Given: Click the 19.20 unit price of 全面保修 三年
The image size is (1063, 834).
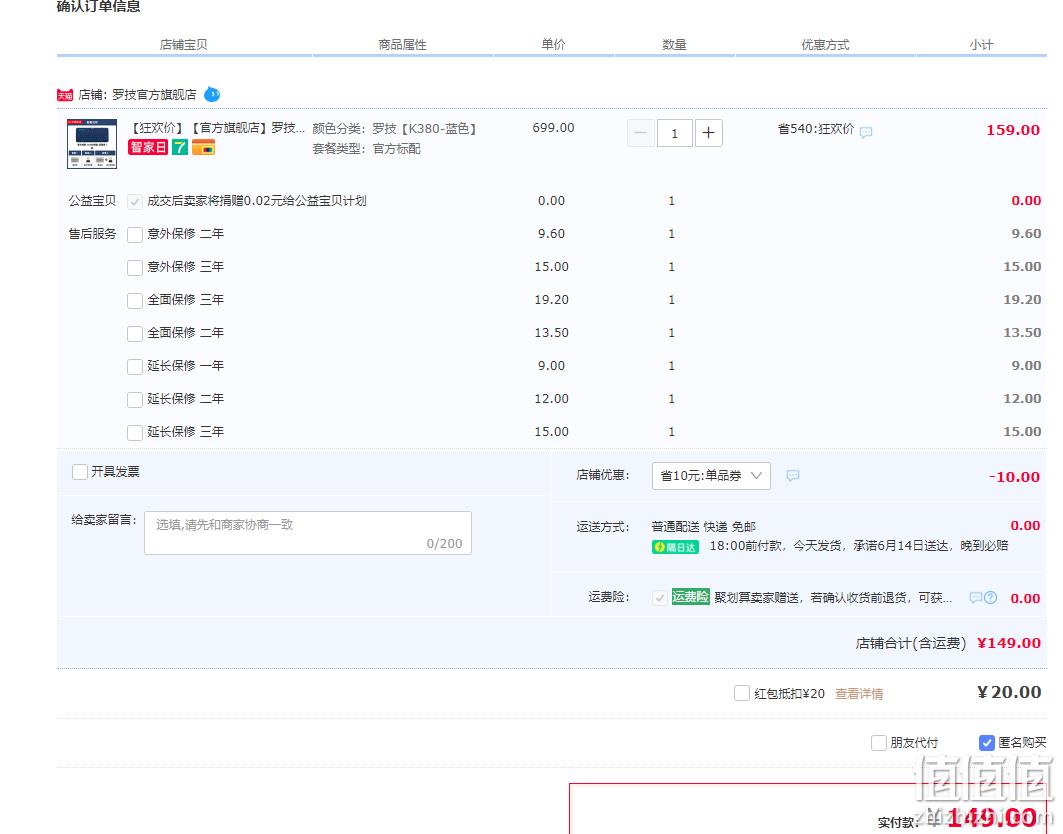Looking at the screenshot, I should pos(552,300).
